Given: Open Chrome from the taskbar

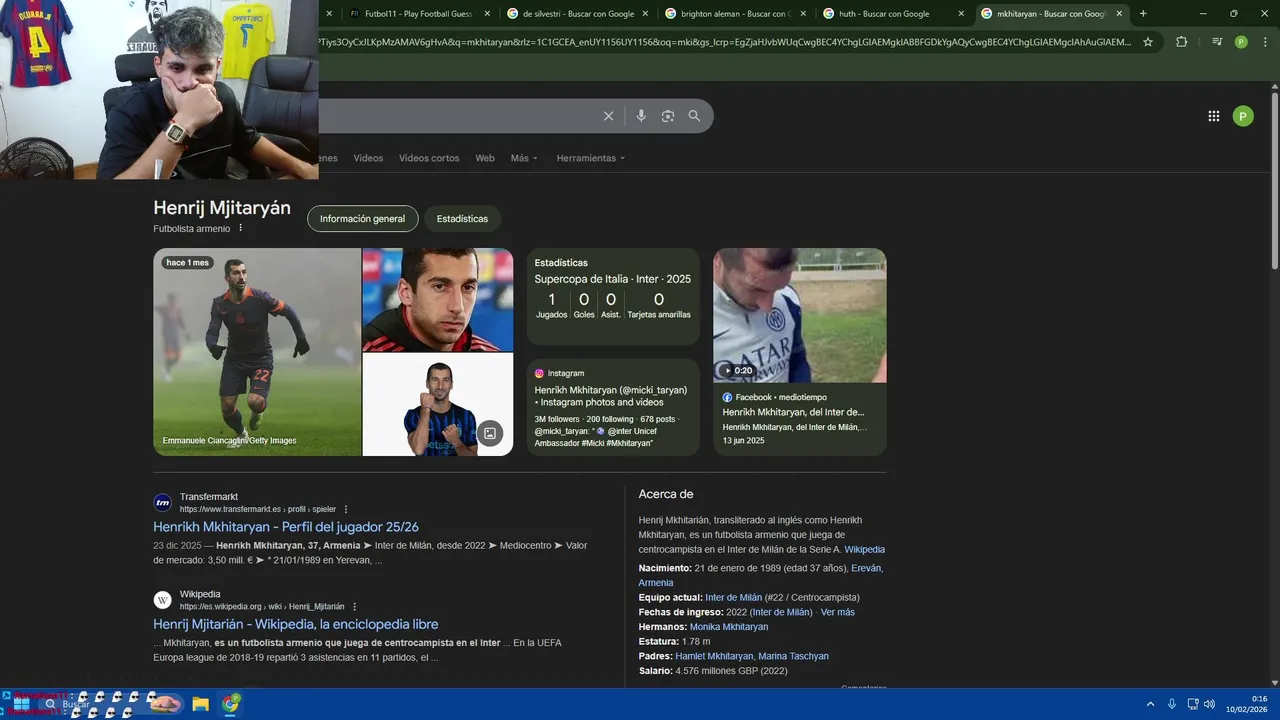Looking at the screenshot, I should [231, 704].
